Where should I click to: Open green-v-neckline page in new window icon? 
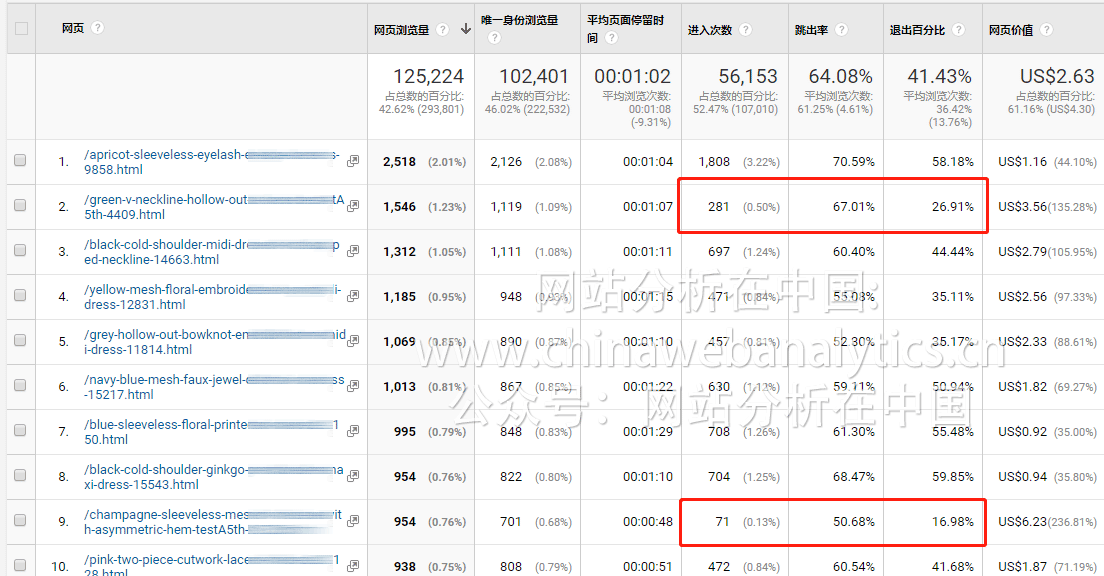pyautogui.click(x=353, y=207)
